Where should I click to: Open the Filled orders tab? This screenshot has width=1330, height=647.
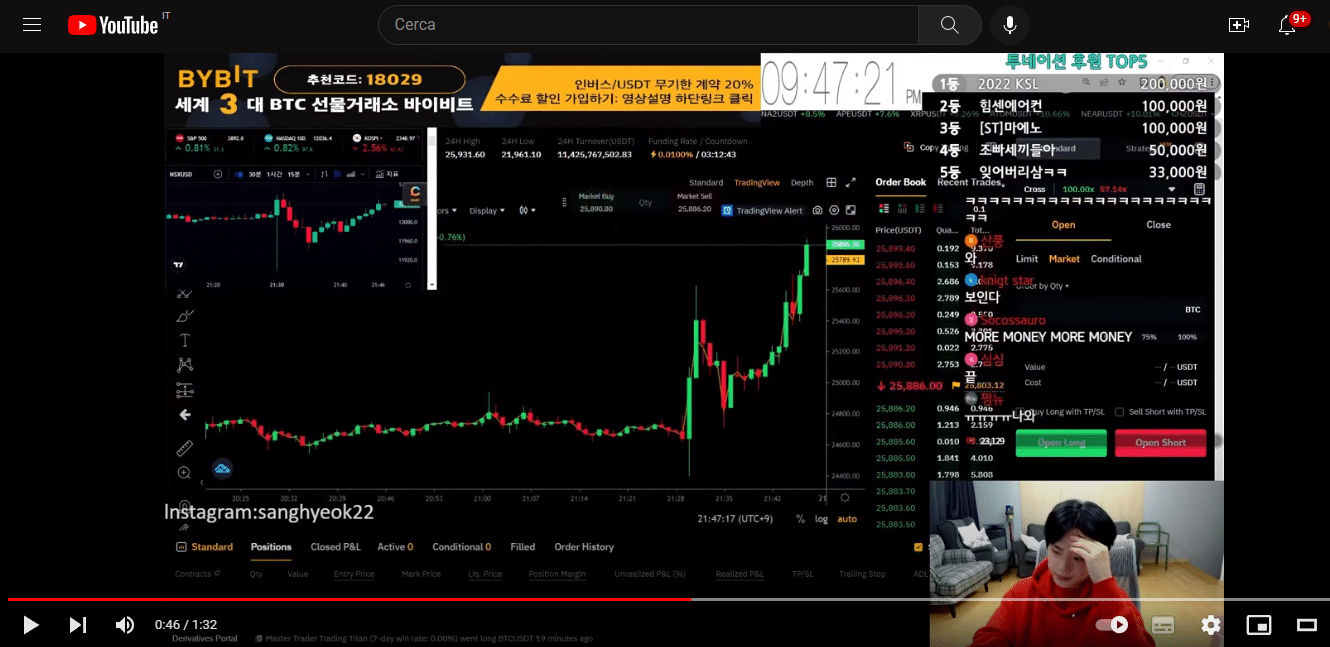point(523,547)
